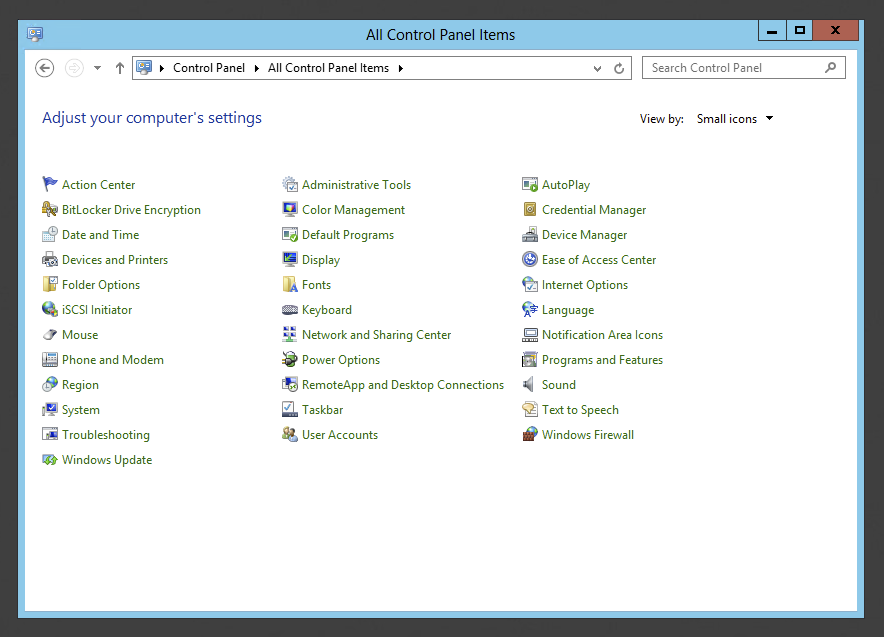Screen dimensions: 884x637
Task: Click the Power Options icon
Action: 290,359
